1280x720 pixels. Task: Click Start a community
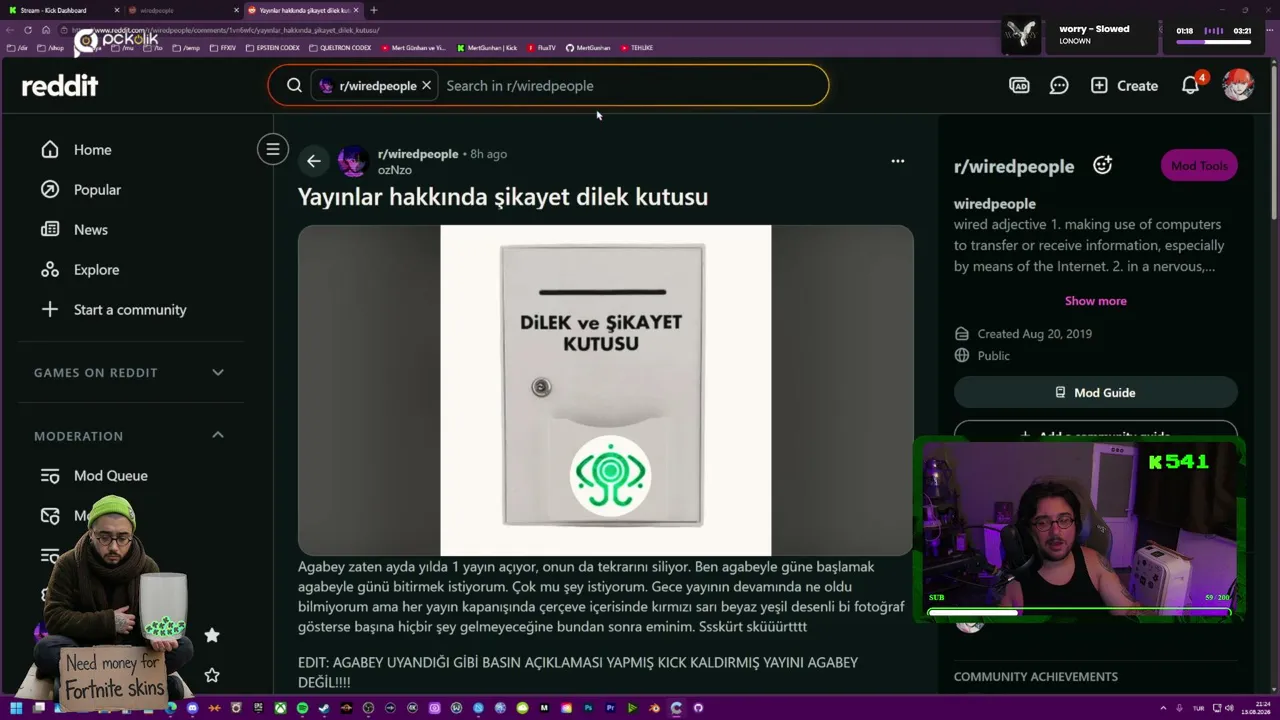click(130, 310)
